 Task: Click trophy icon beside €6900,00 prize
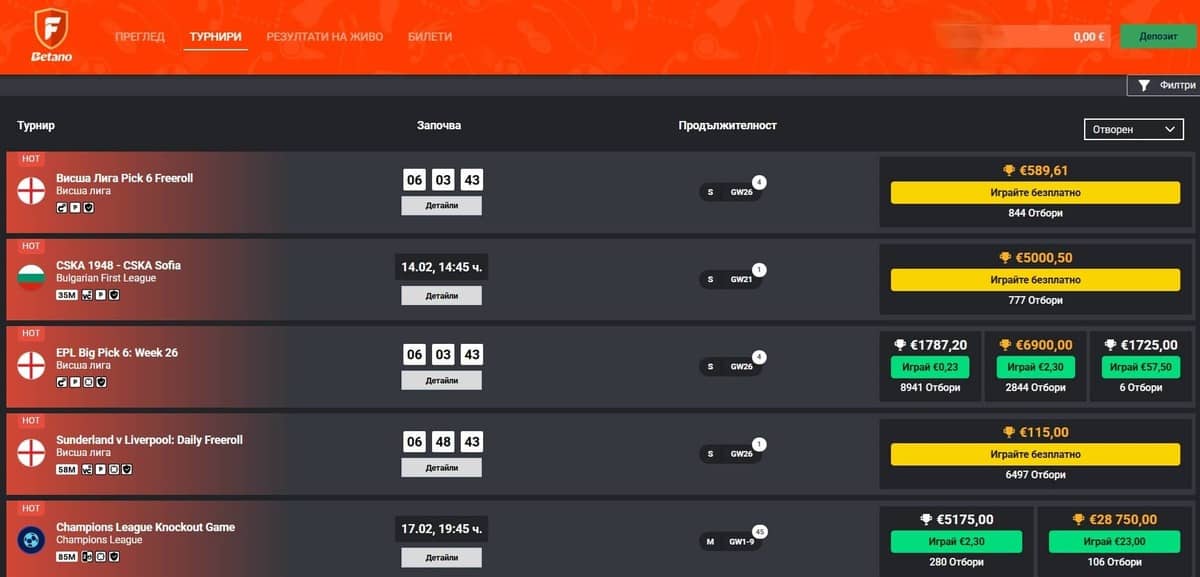pos(1005,345)
